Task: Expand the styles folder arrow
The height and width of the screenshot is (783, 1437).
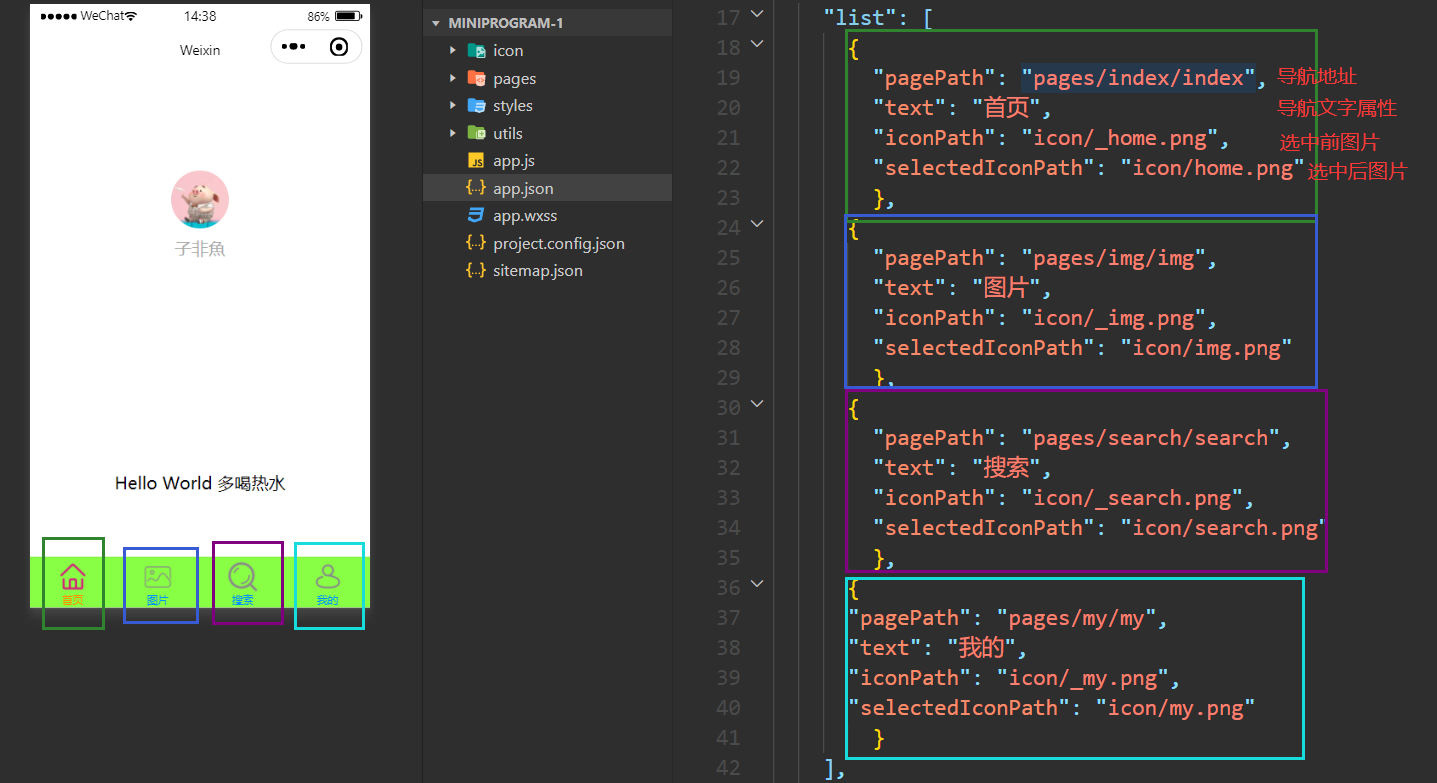Action: click(453, 105)
